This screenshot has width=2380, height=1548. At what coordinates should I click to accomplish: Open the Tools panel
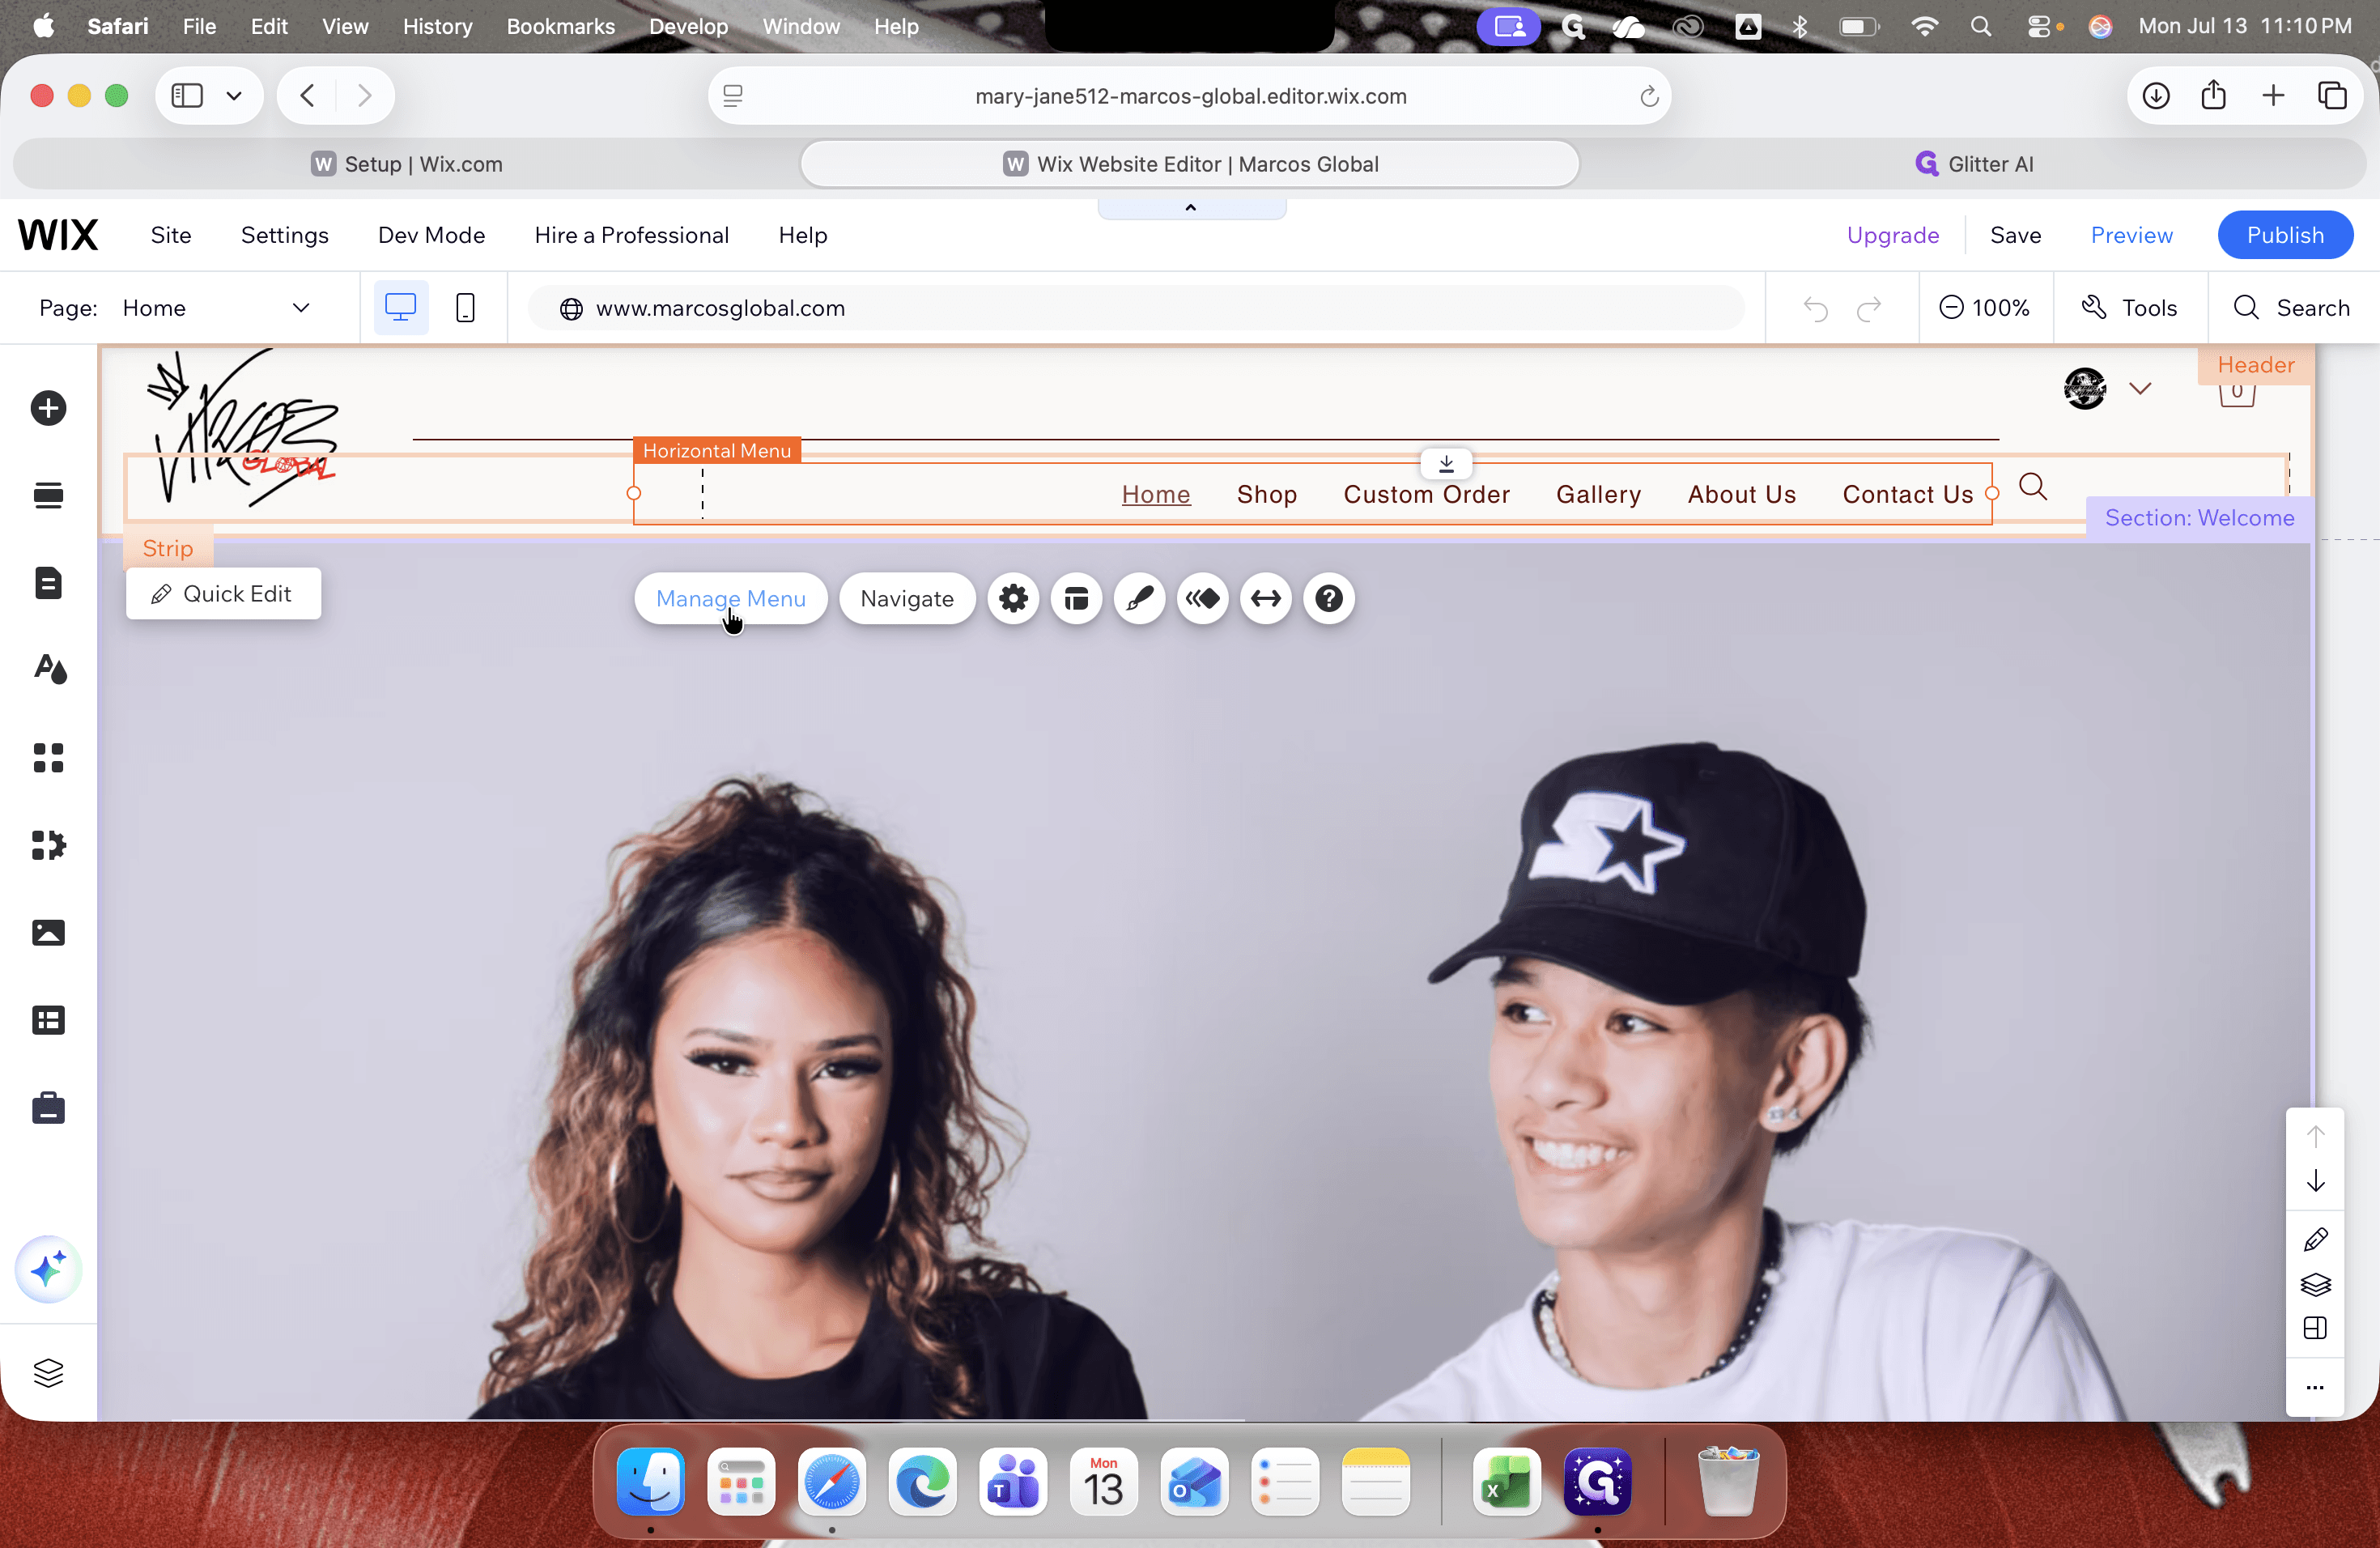2130,308
